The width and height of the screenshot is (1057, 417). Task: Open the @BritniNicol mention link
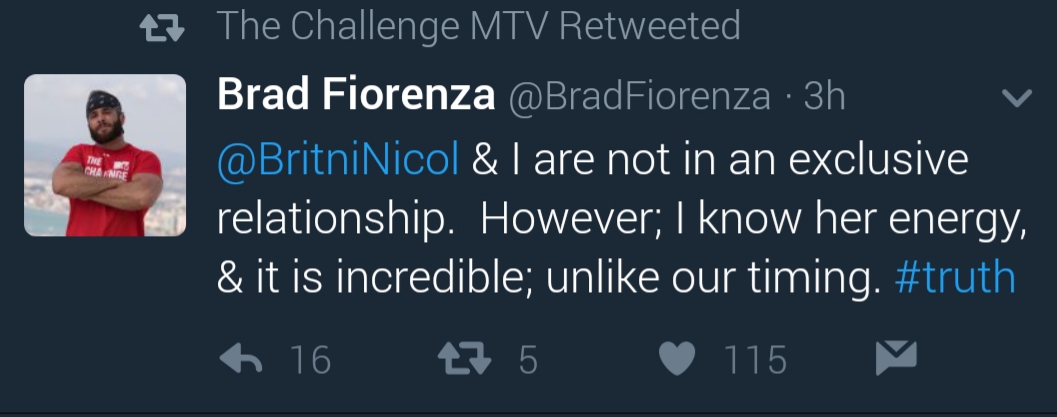[x=338, y=160]
